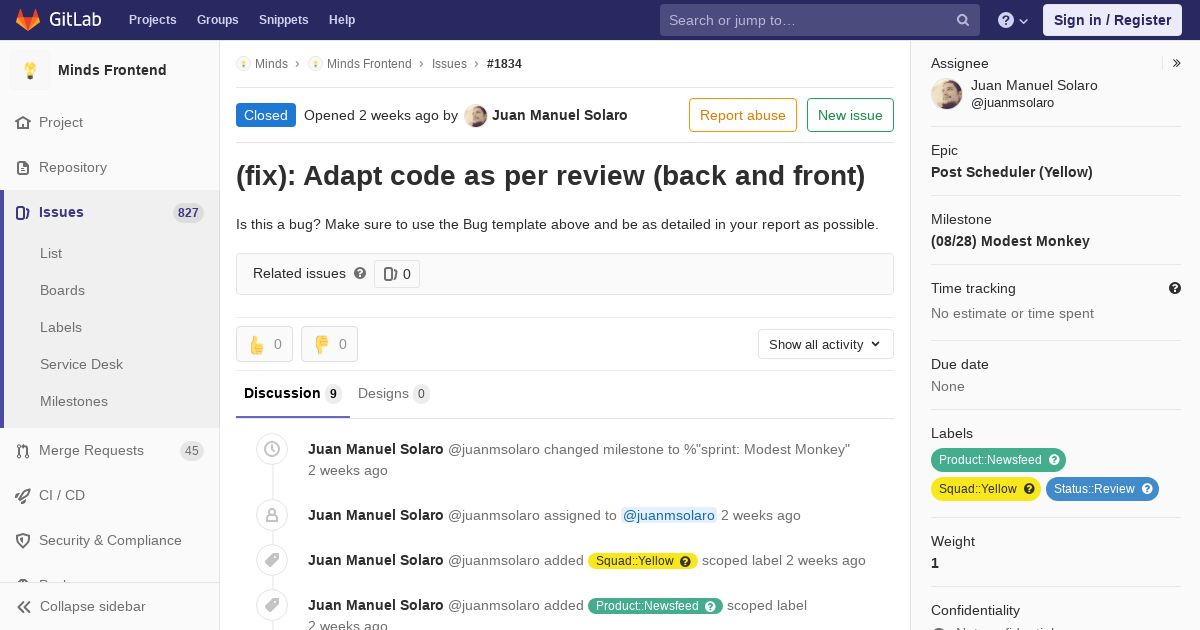Open Boards in the sidebar

[62, 290]
